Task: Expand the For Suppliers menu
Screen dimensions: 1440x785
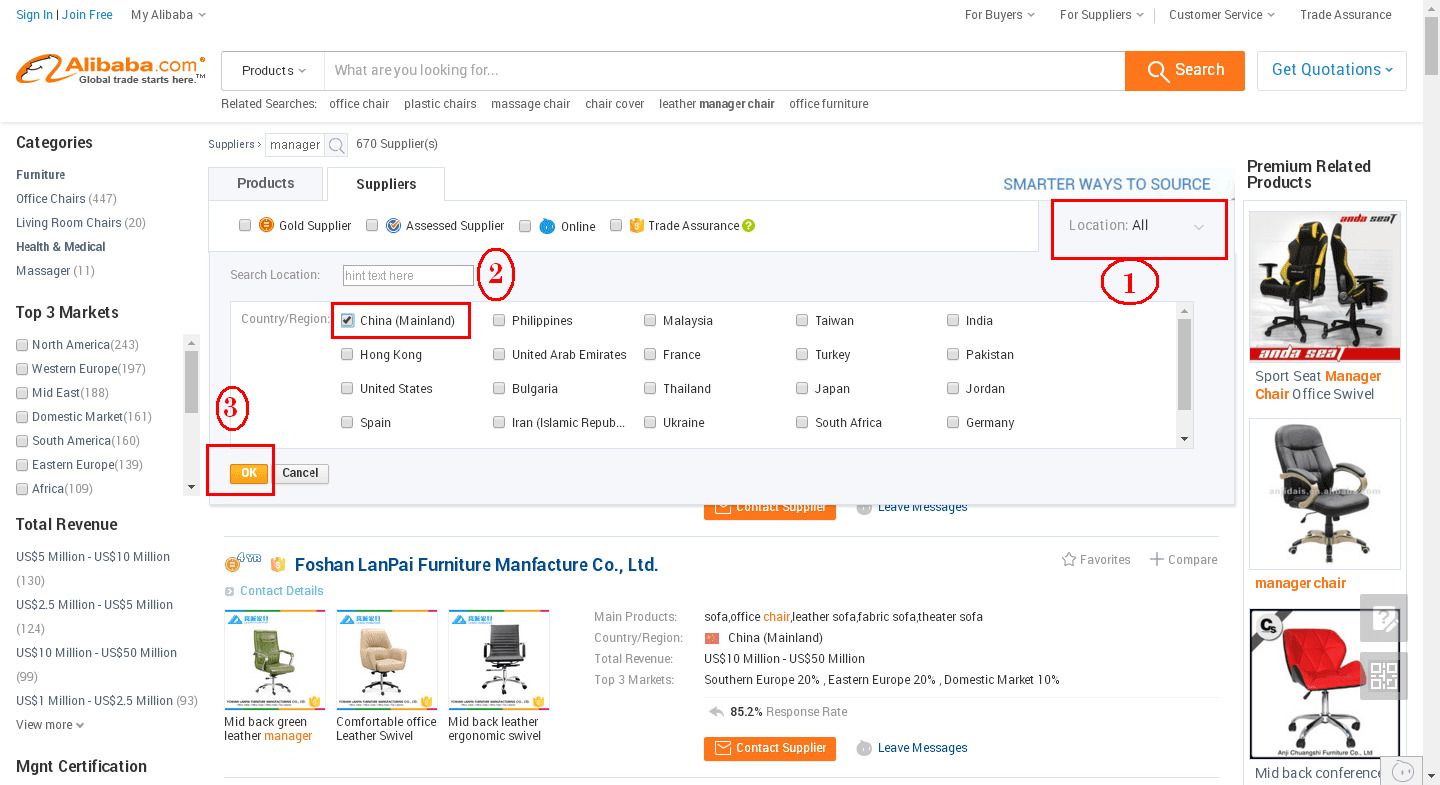Action: pyautogui.click(x=1101, y=15)
